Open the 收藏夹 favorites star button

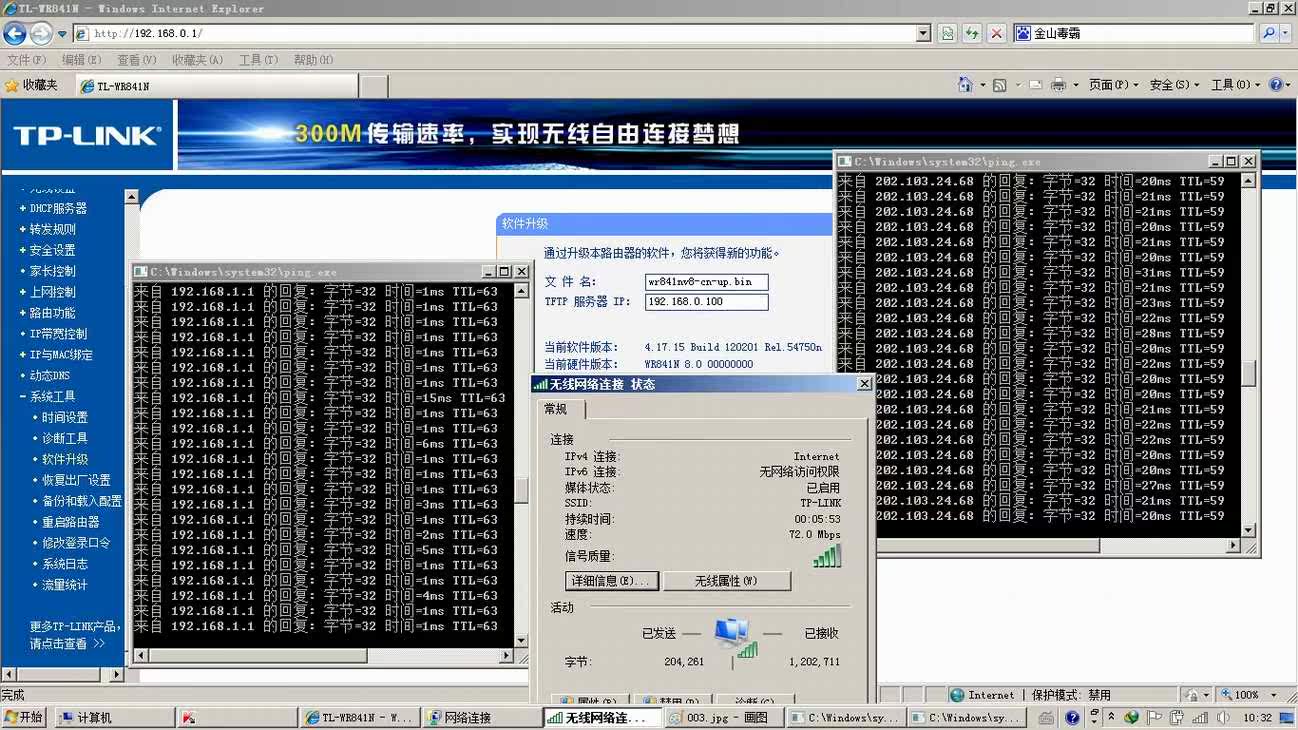(32, 86)
